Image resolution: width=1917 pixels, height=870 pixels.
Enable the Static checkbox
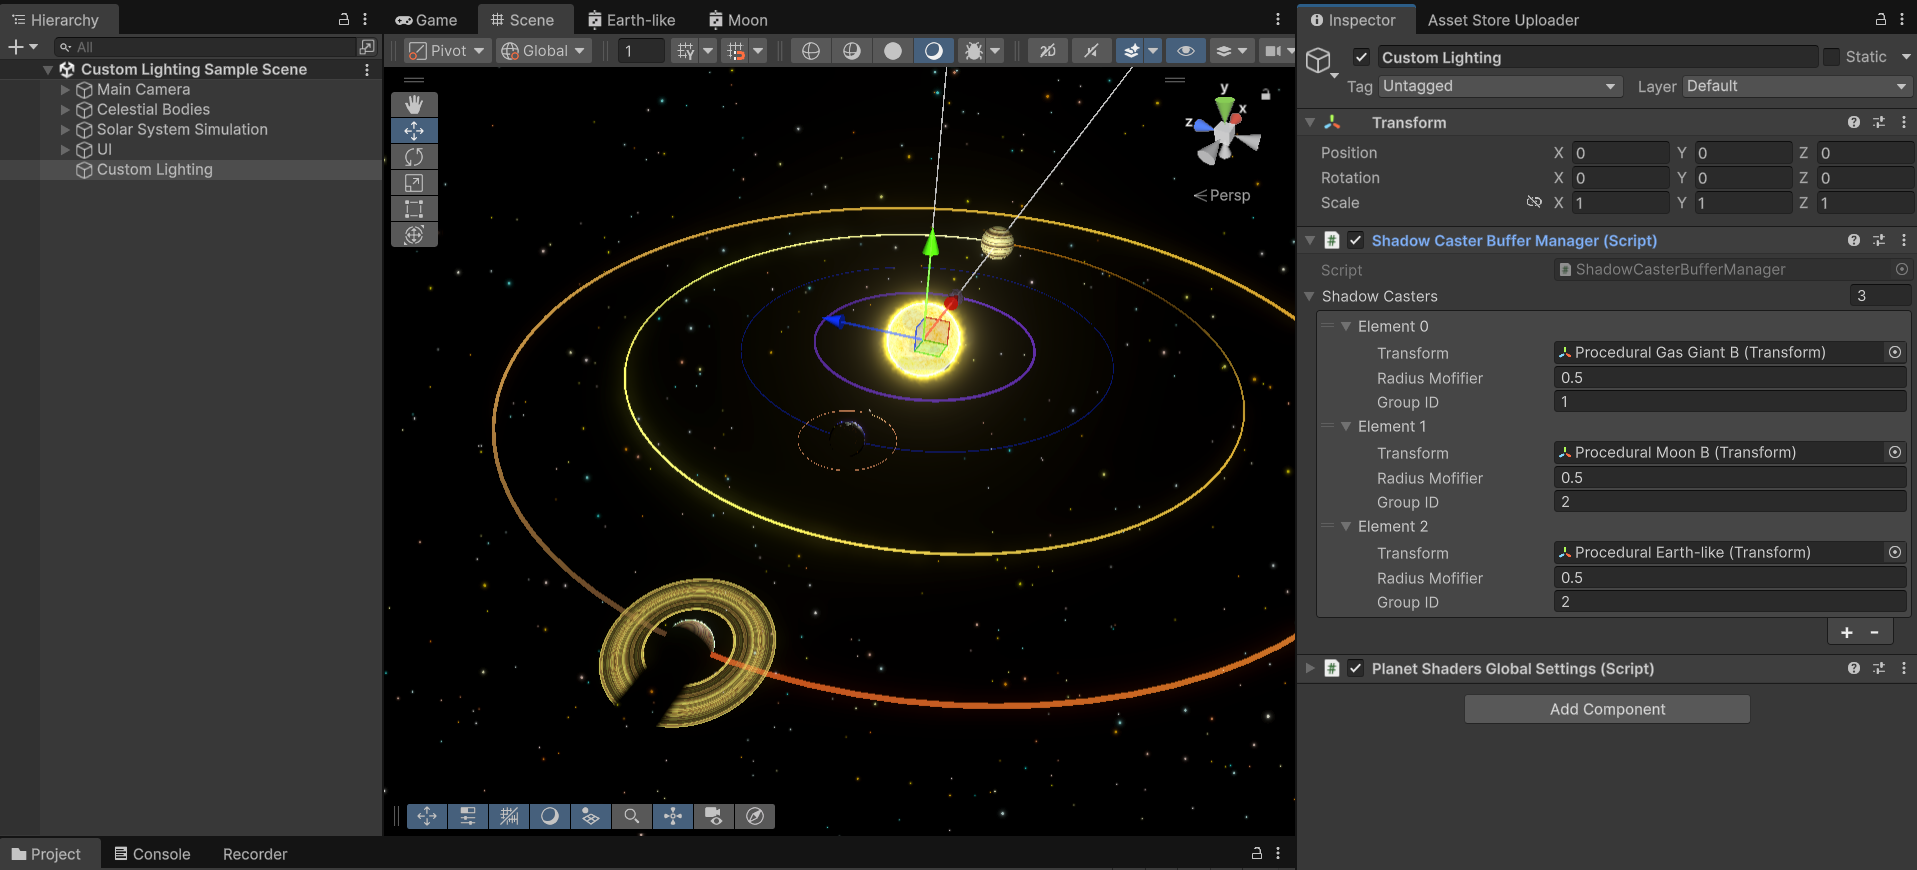pyautogui.click(x=1831, y=57)
